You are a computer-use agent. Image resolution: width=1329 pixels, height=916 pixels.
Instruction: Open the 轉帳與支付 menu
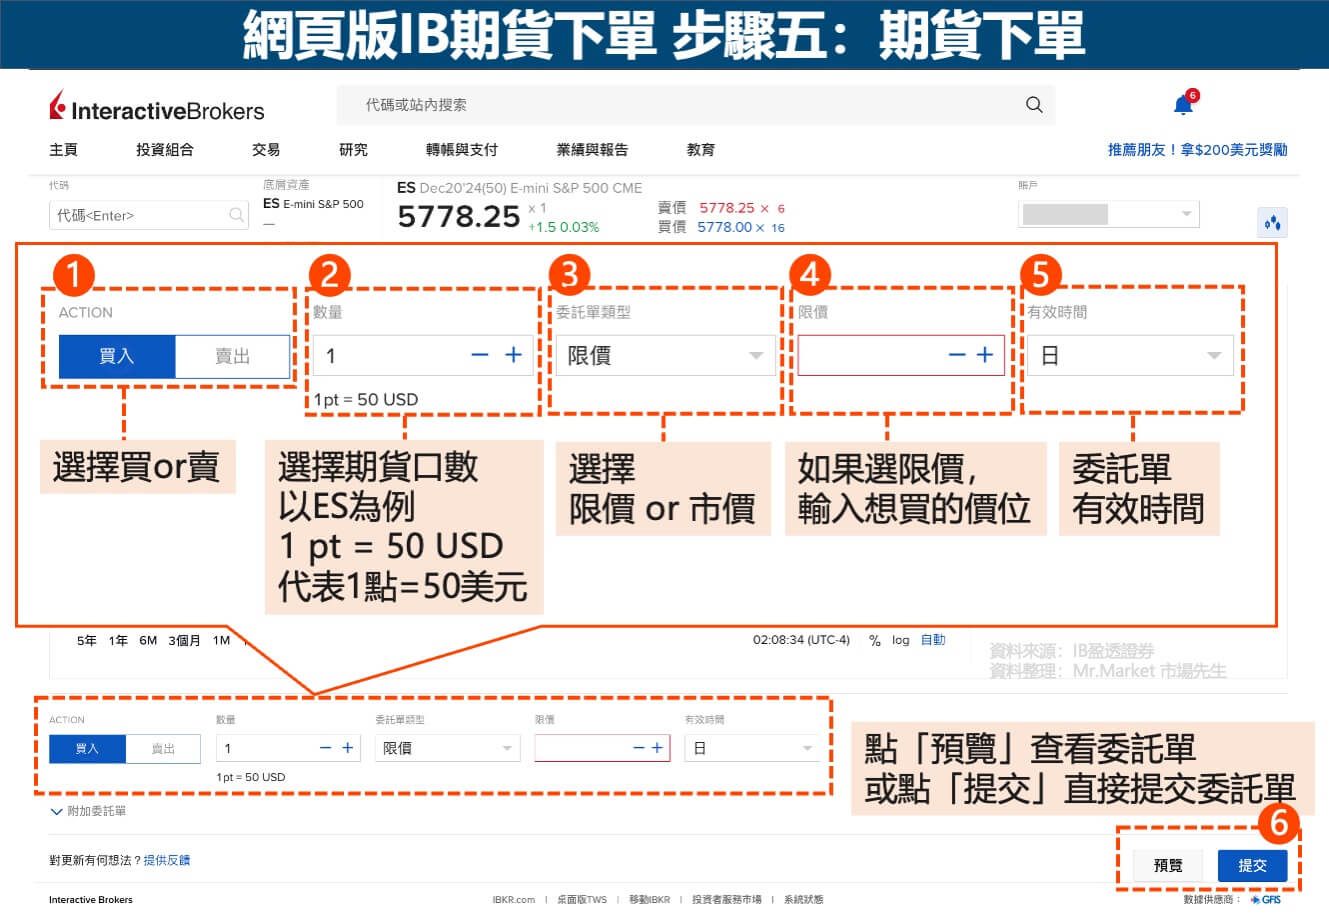click(462, 150)
